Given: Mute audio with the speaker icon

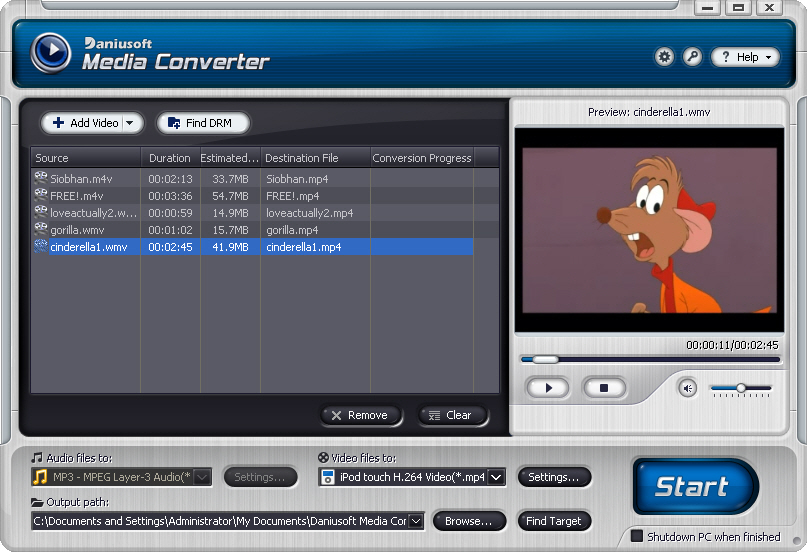Looking at the screenshot, I should [x=687, y=388].
